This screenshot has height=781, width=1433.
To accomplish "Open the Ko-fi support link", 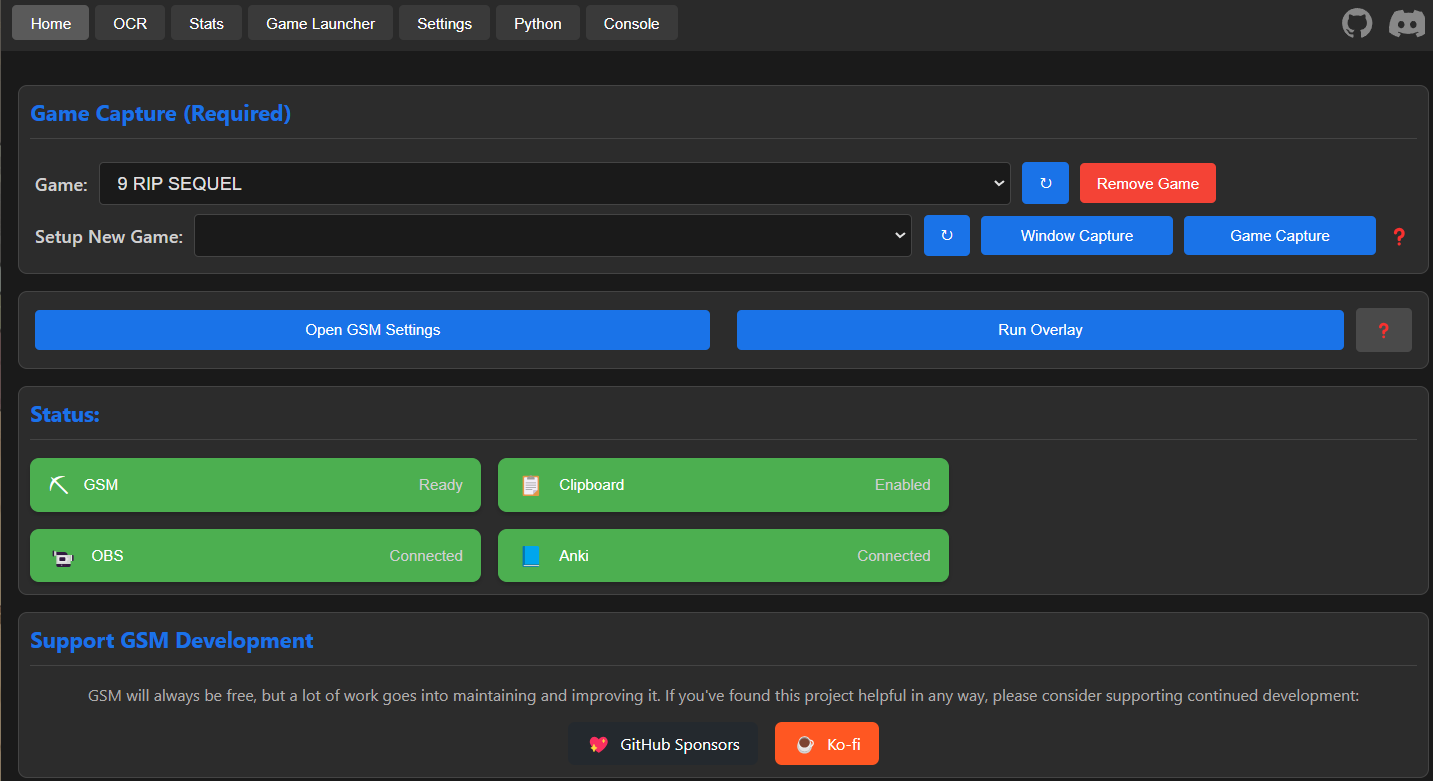I will click(827, 744).
